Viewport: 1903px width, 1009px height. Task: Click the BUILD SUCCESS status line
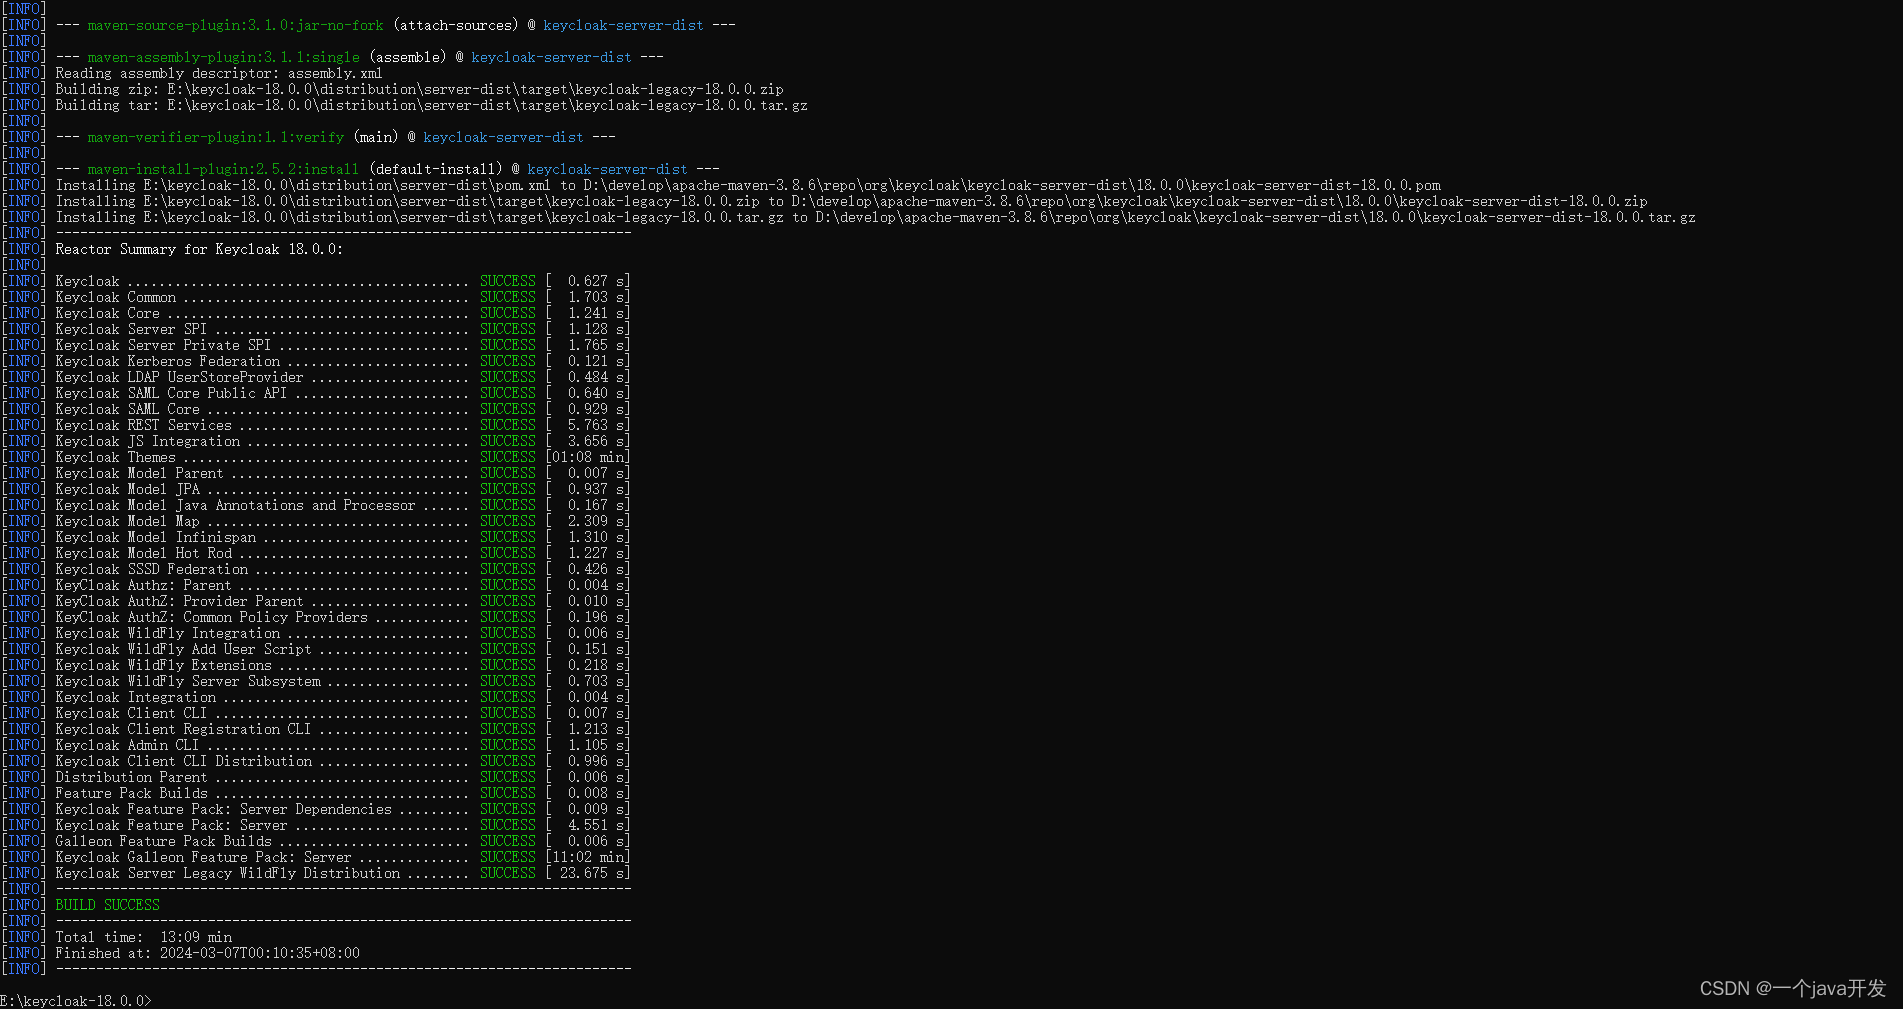tap(107, 904)
